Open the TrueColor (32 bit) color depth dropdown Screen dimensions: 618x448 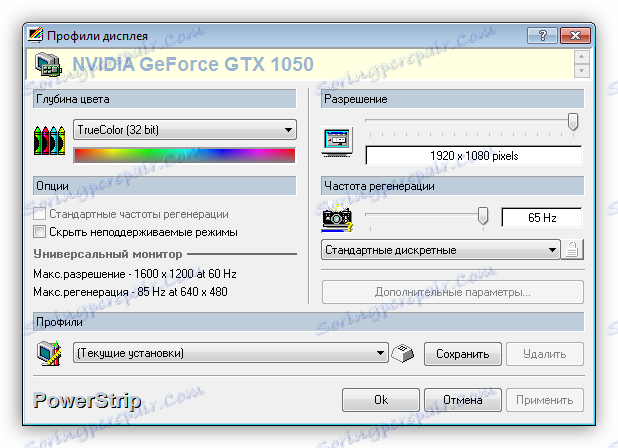pos(185,130)
